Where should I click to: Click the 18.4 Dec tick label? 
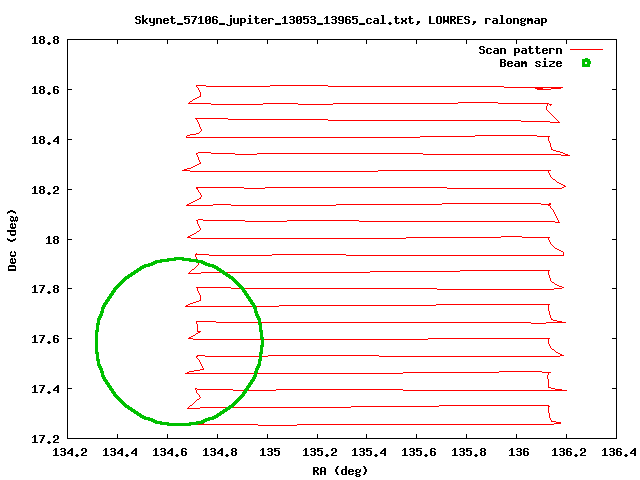(x=45, y=140)
